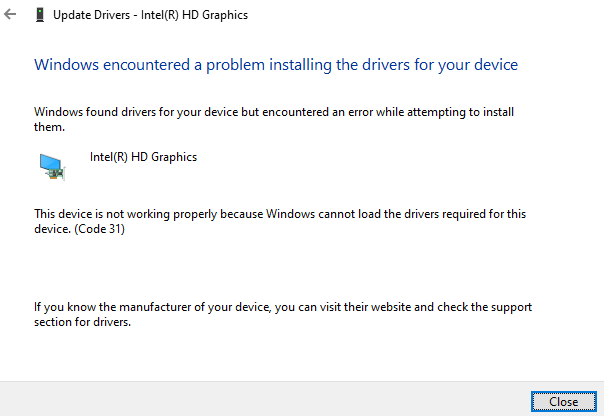The width and height of the screenshot is (604, 416).
Task: Click the small device icon in title bar
Action: click(39, 15)
